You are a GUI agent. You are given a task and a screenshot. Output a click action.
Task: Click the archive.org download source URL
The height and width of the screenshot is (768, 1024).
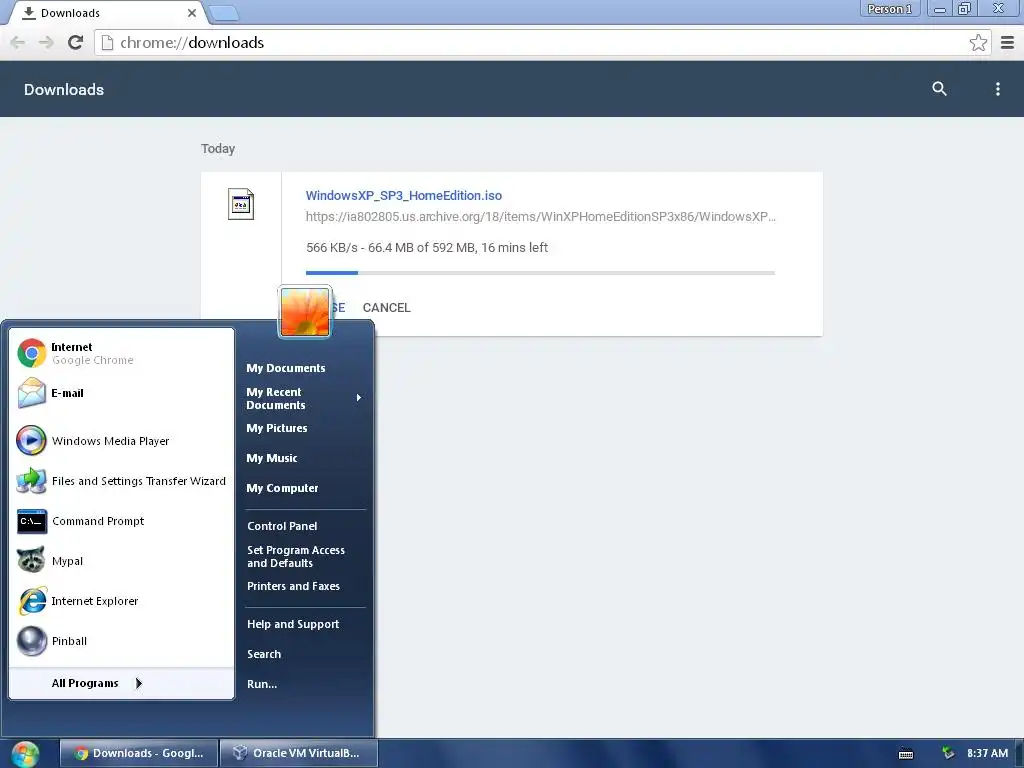coord(541,217)
